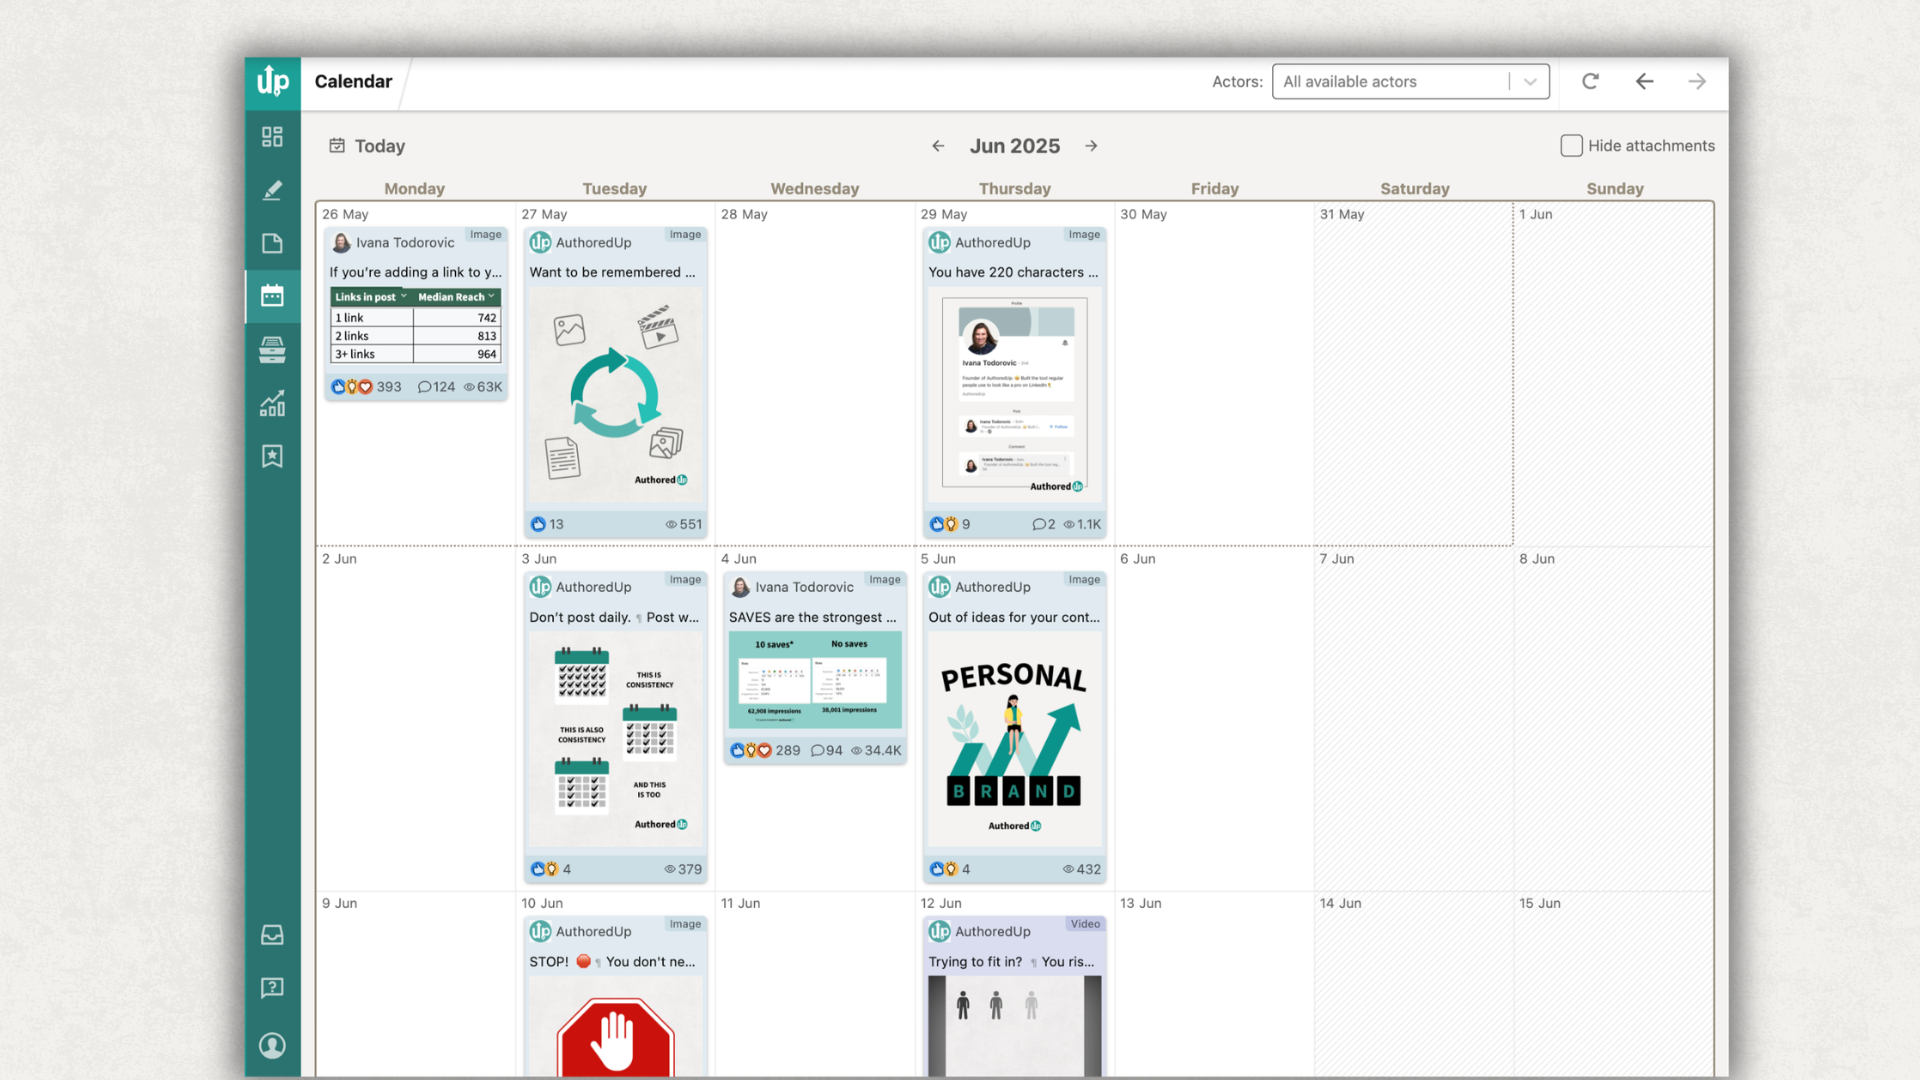
Task: Click the links table thumbnail on 26 May
Action: click(416, 326)
